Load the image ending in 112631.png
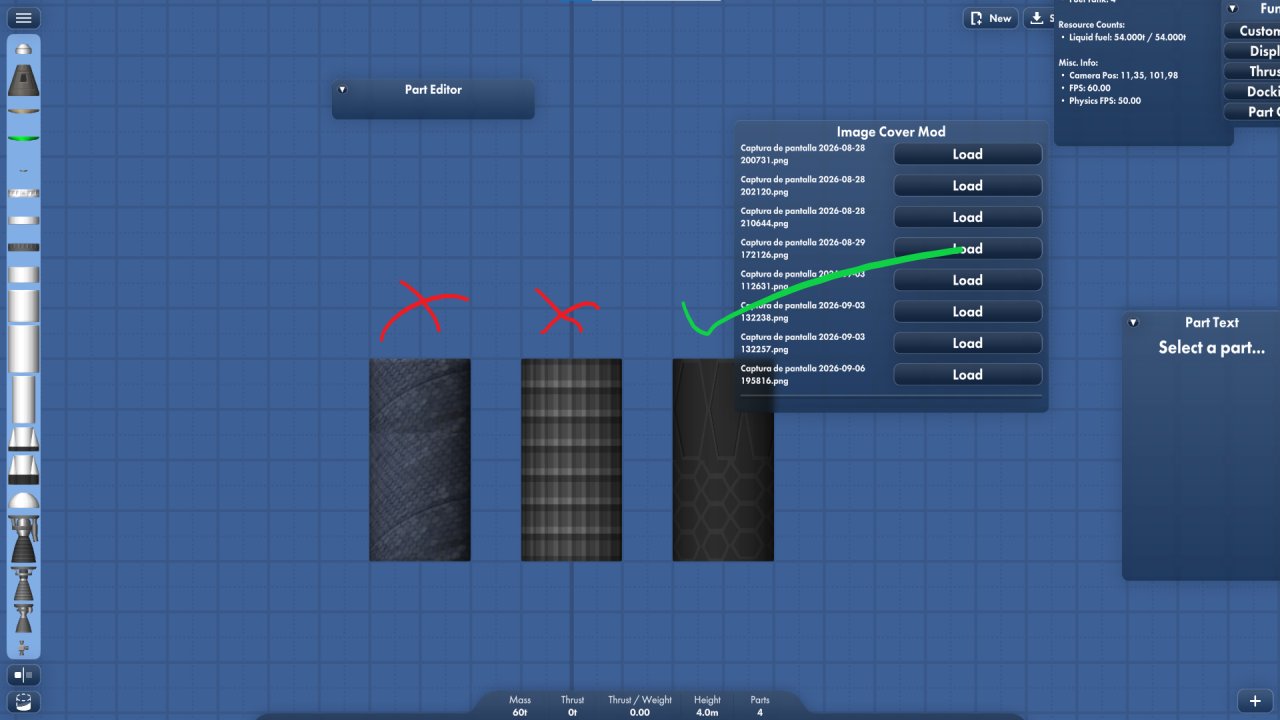1280x720 pixels. pyautogui.click(x=967, y=280)
